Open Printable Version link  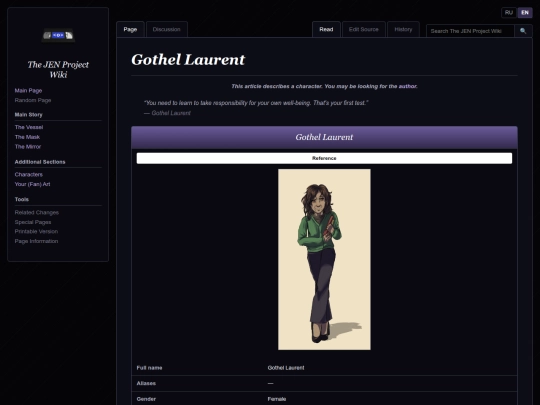pyautogui.click(x=36, y=231)
